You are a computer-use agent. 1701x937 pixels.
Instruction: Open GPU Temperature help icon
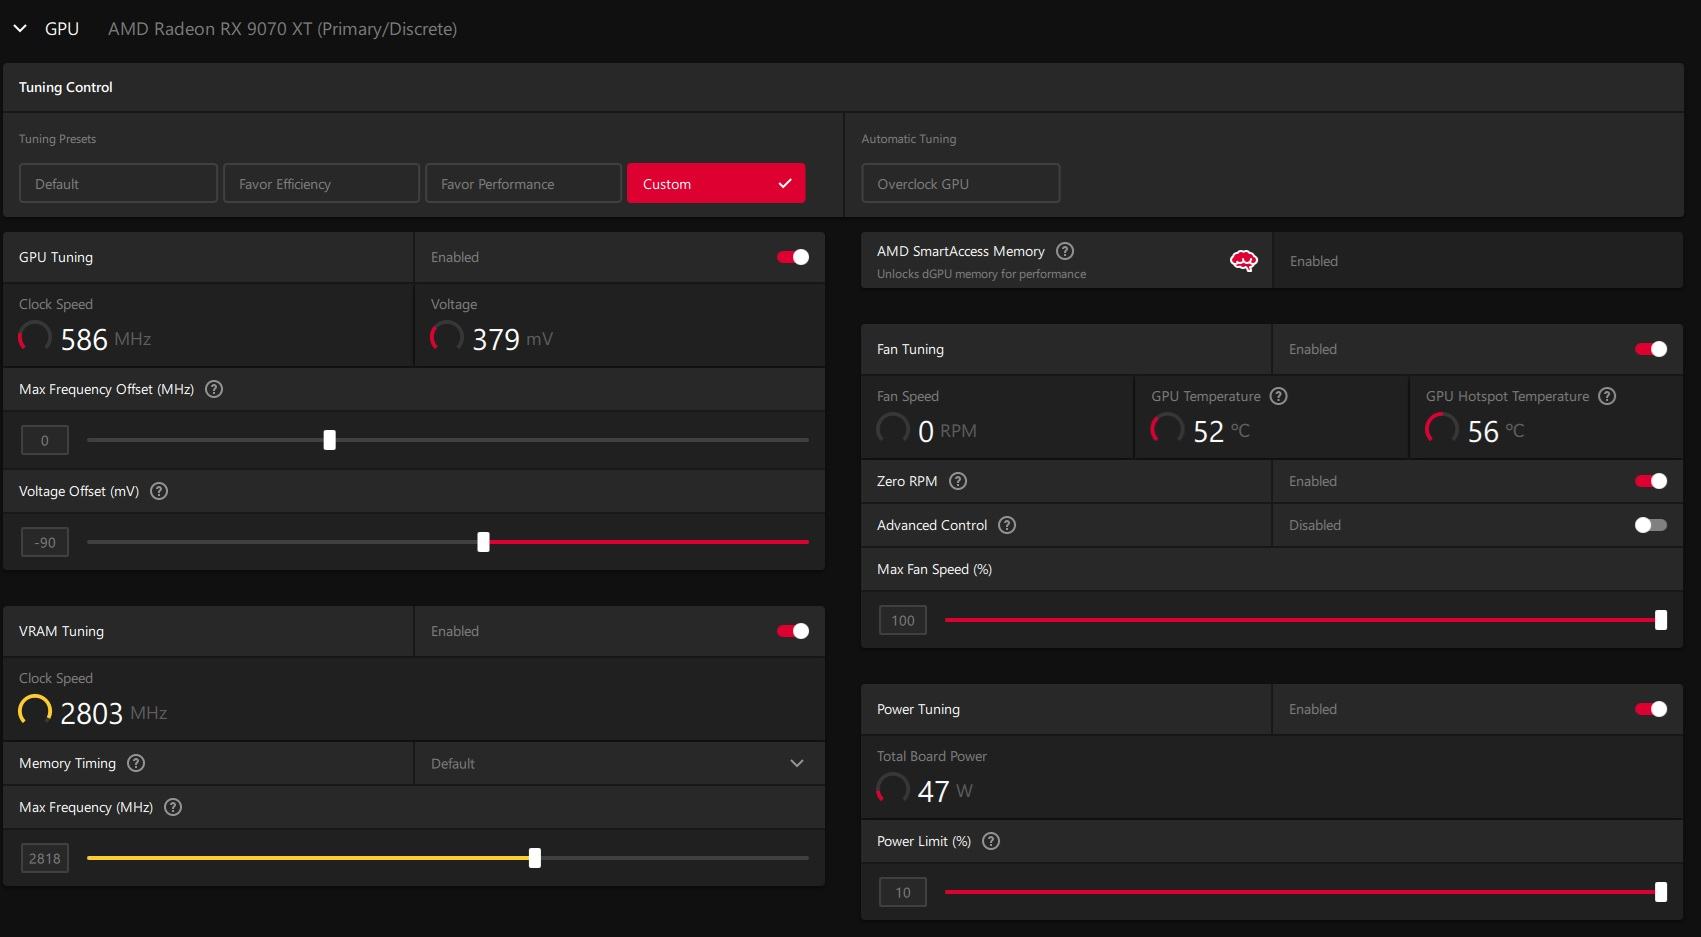(x=1278, y=396)
